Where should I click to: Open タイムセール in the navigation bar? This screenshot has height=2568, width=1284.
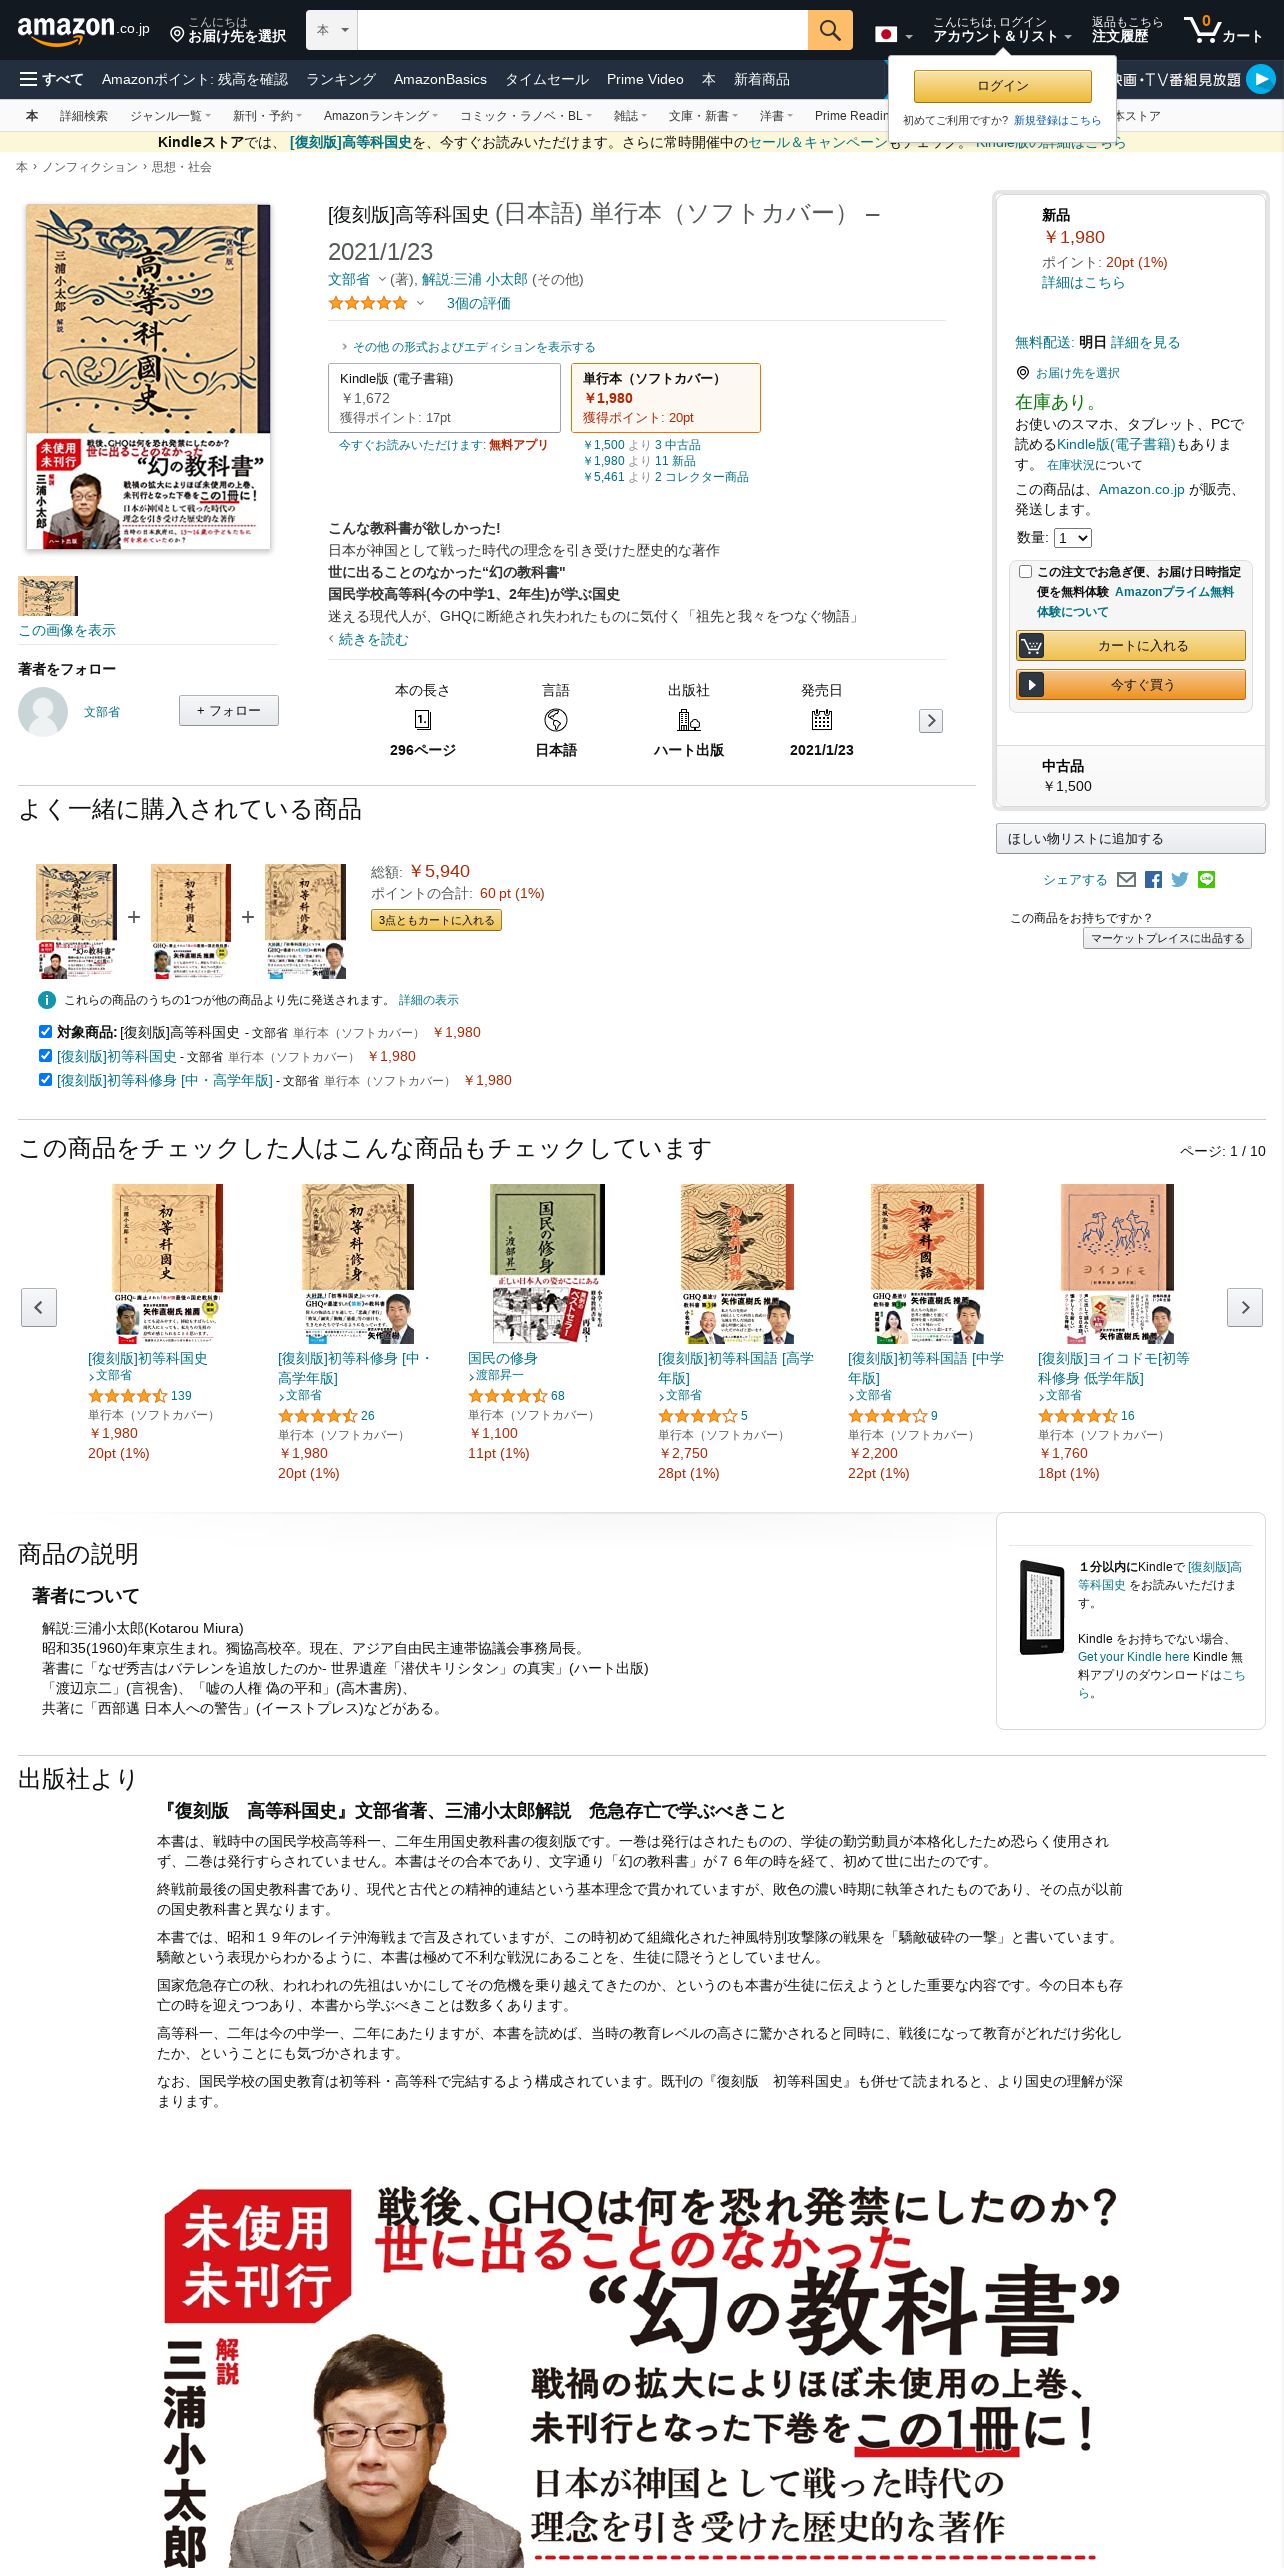pyautogui.click(x=547, y=79)
